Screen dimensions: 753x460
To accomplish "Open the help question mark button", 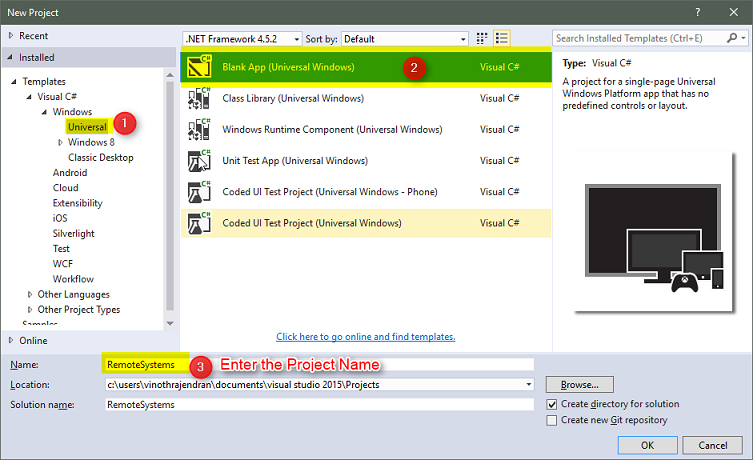I will coord(697,12).
